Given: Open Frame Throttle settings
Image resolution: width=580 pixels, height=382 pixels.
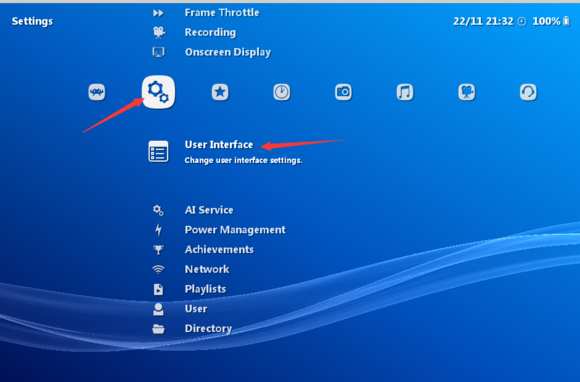Looking at the screenshot, I should [x=222, y=13].
